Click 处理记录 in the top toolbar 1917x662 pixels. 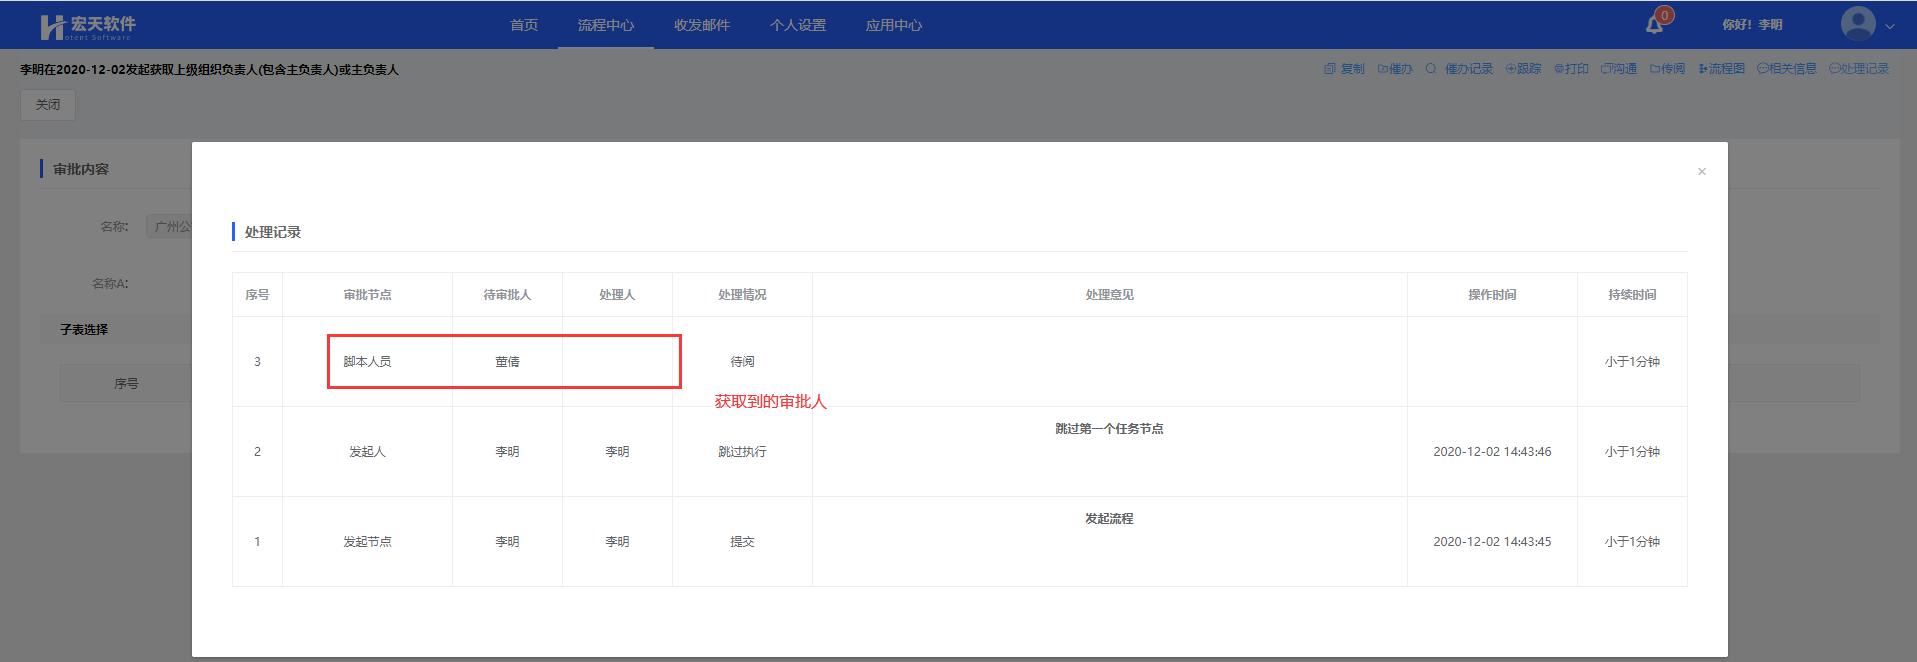(x=1859, y=69)
